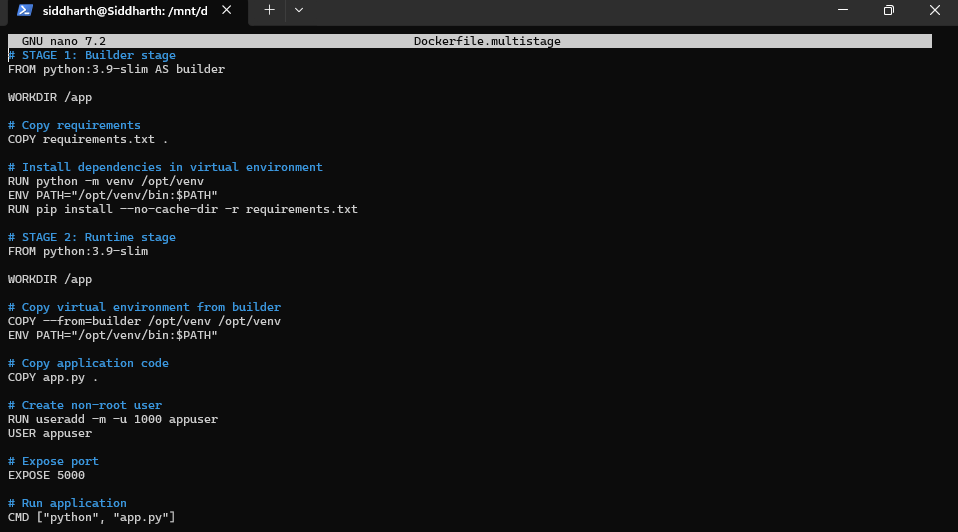The width and height of the screenshot is (958, 532).
Task: Click the Dockerfile.multistage filename in nano header
Action: 487,41
